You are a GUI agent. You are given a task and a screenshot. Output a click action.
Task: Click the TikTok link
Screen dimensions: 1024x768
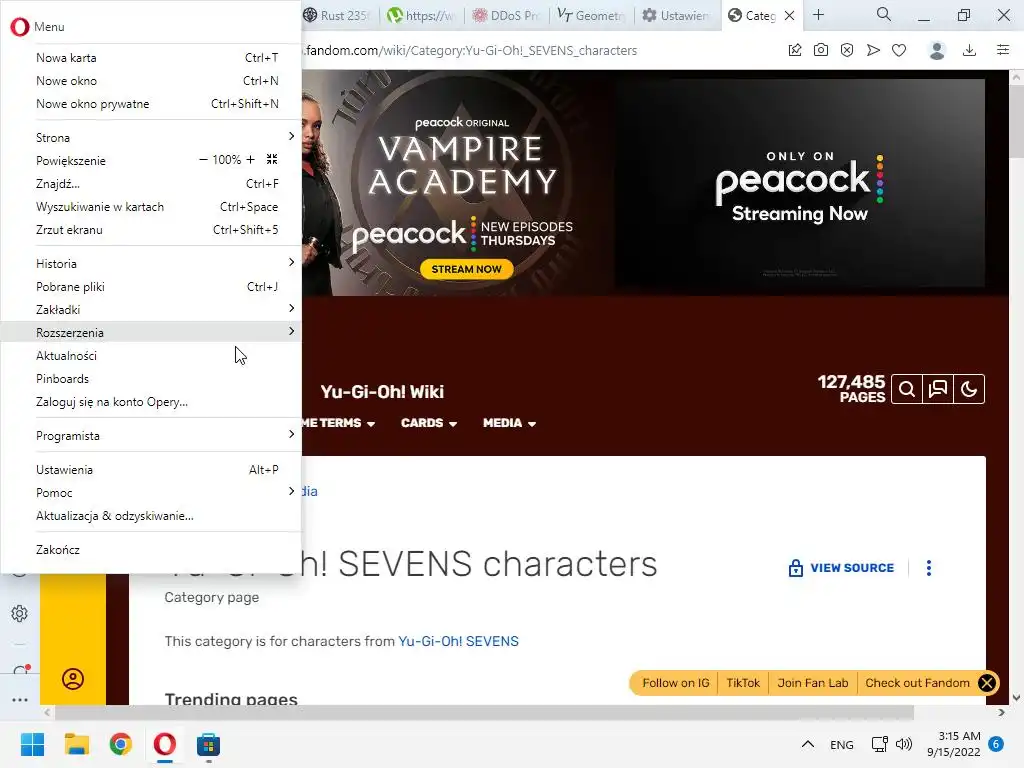[x=743, y=683]
